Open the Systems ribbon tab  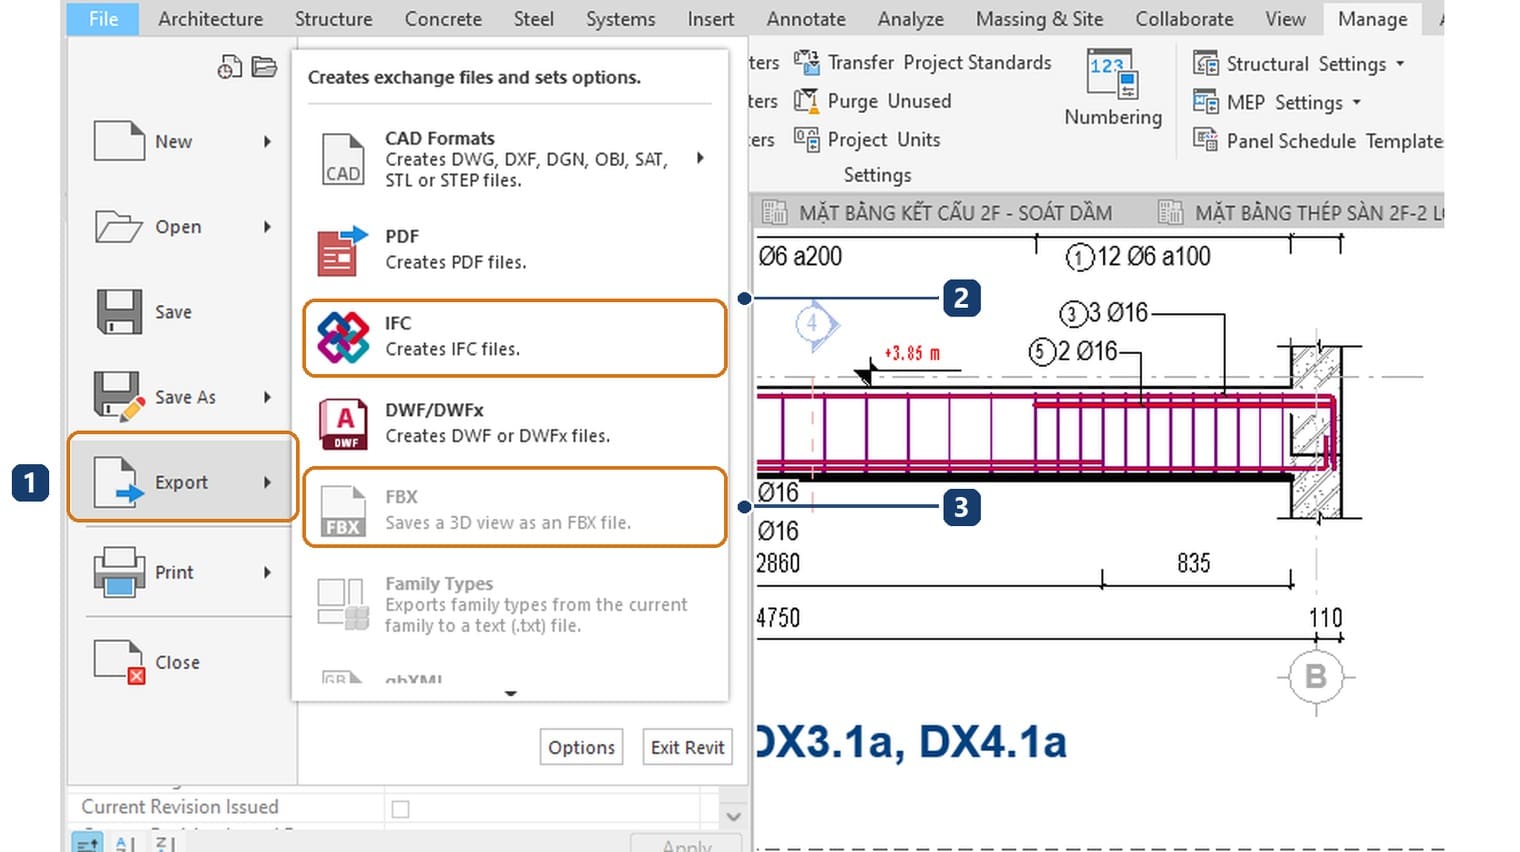coord(620,19)
